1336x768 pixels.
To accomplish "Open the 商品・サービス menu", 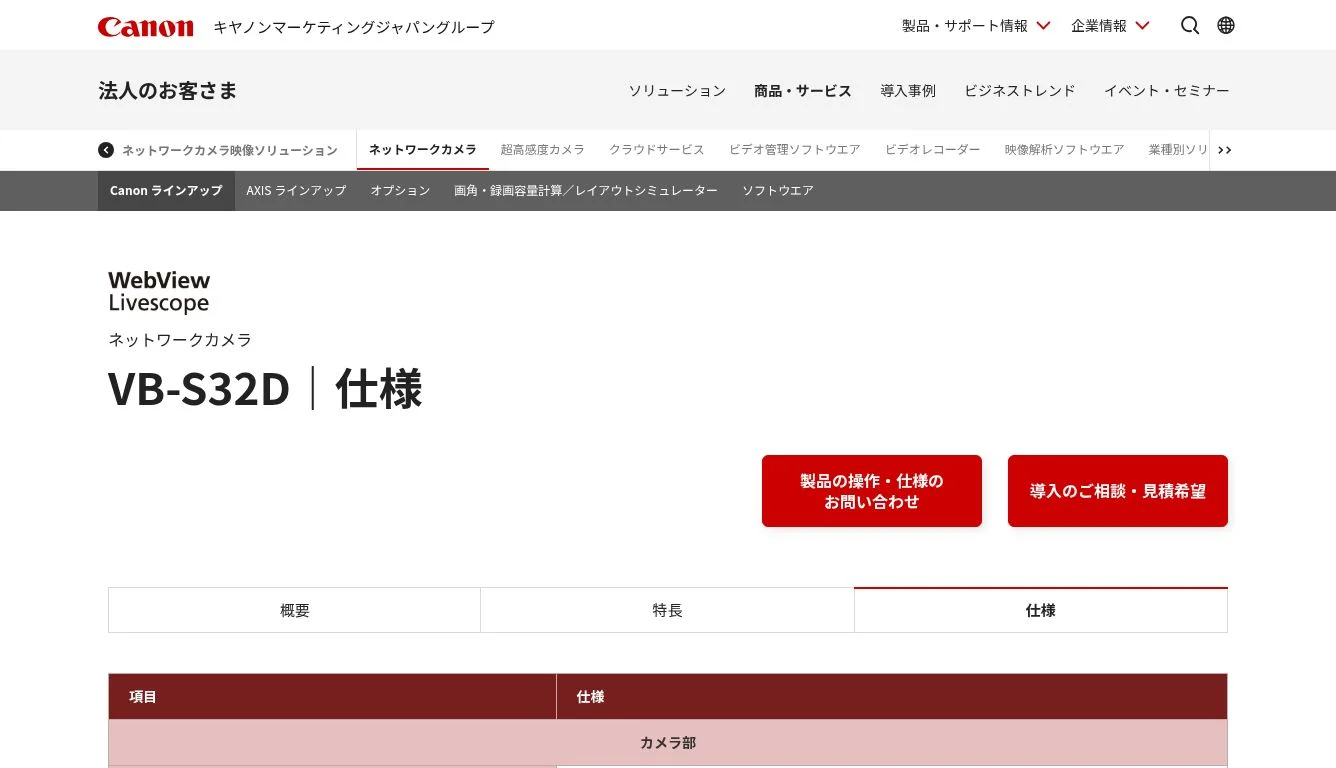I will pos(803,91).
